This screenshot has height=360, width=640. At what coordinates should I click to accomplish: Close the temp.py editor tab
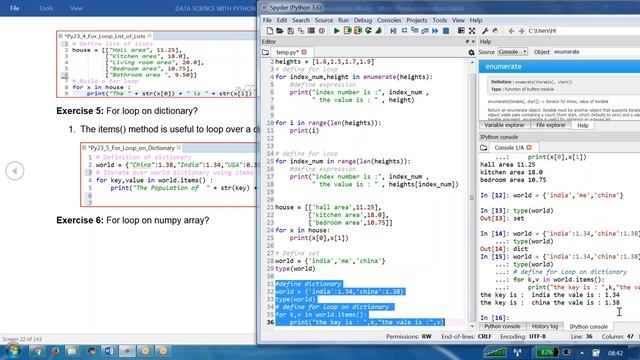click(x=304, y=52)
